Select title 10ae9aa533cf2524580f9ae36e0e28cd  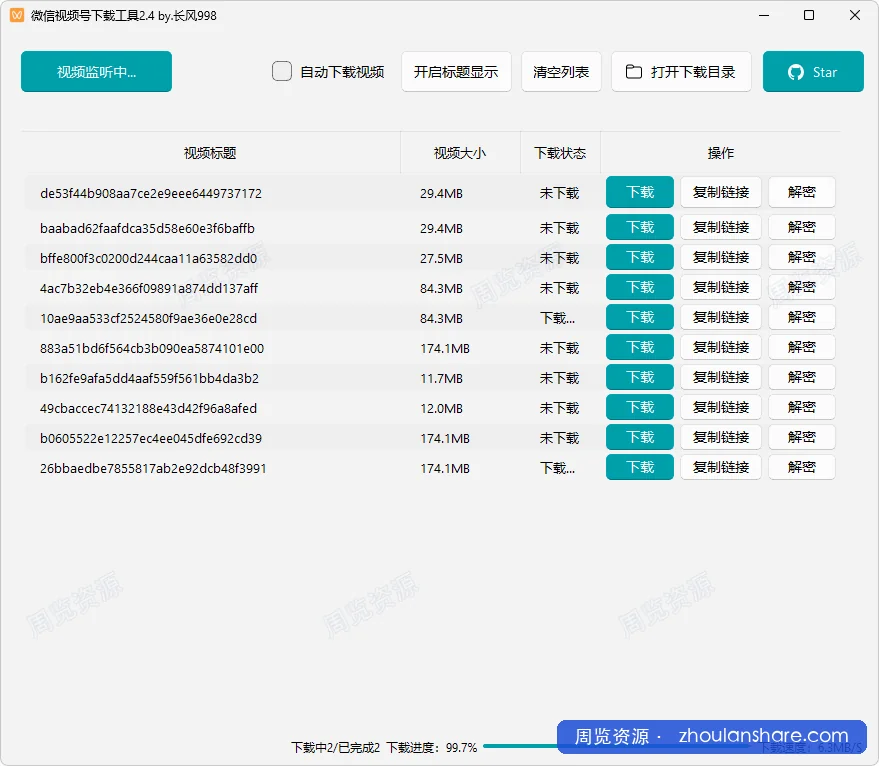149,319
